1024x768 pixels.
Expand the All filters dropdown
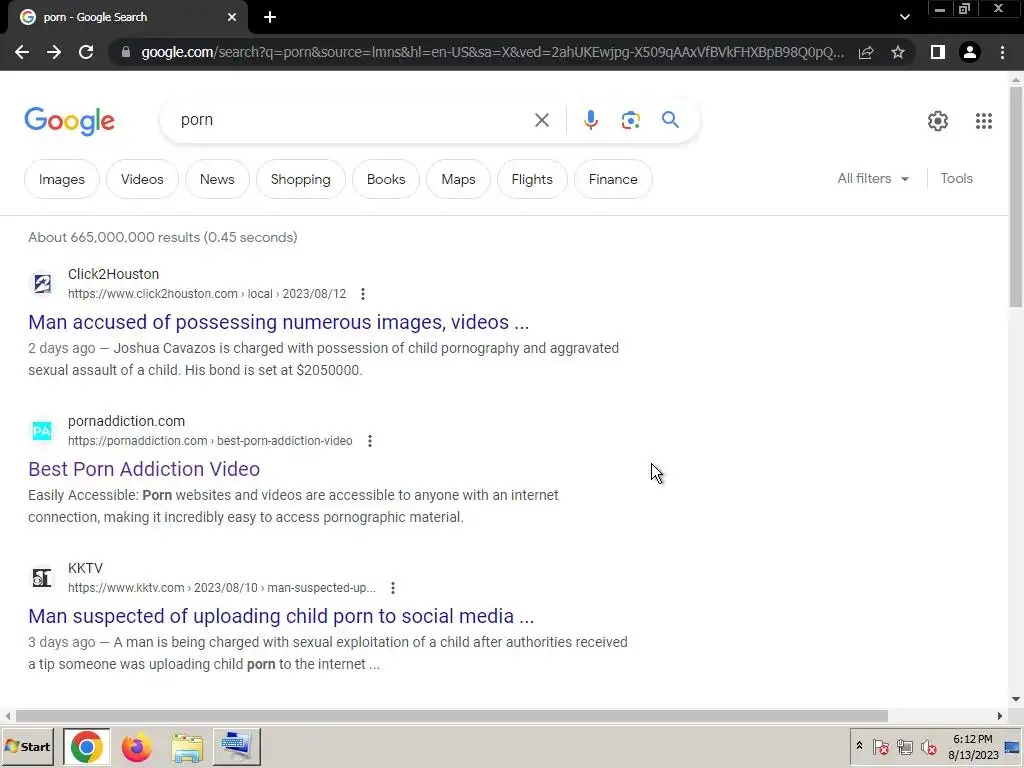point(873,178)
